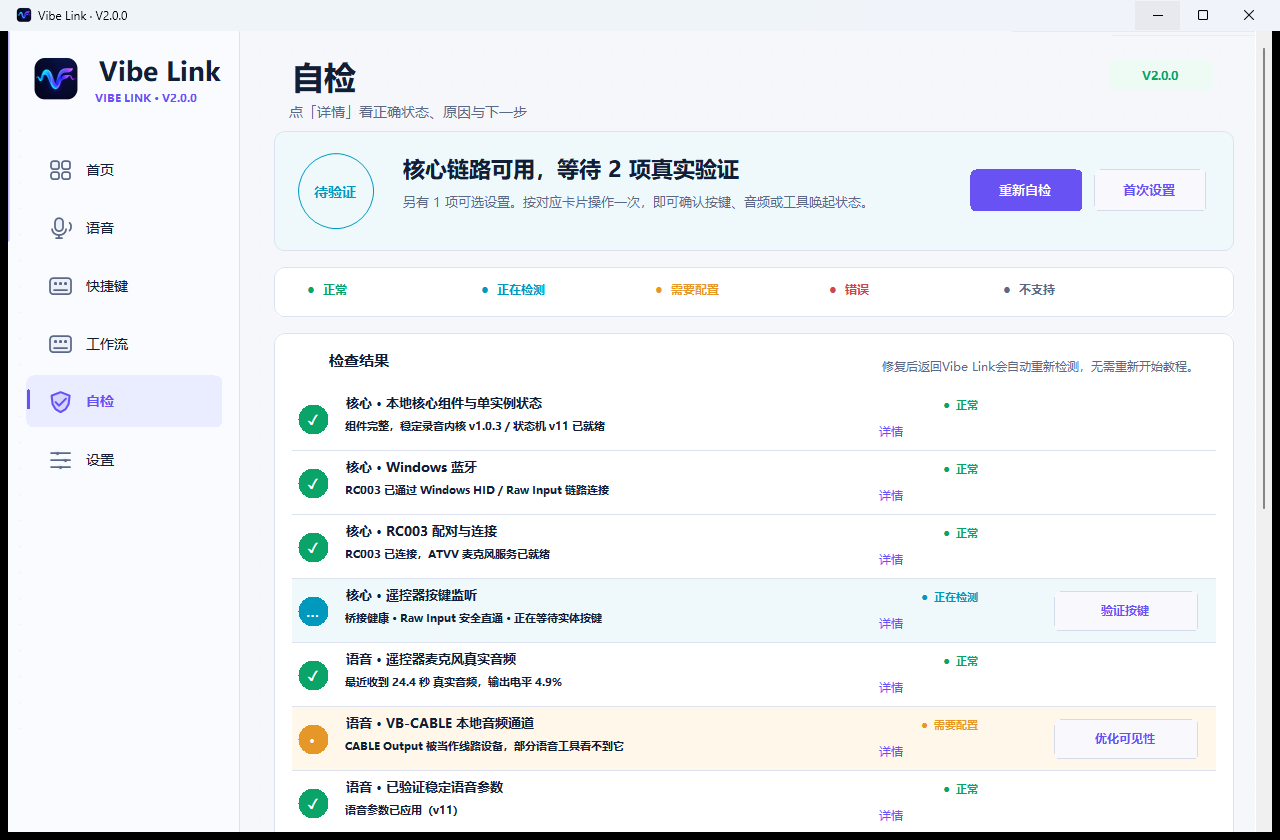Screen dimensions: 1280x840
Task: Open 详情 for RC003 配对与连接
Action: coord(891,560)
